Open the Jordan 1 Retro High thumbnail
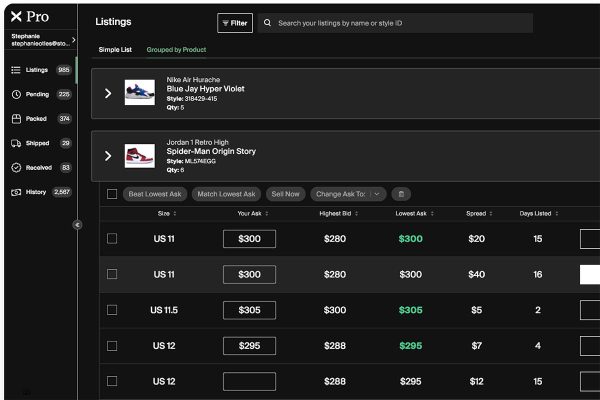The width and height of the screenshot is (600, 400). coord(140,156)
